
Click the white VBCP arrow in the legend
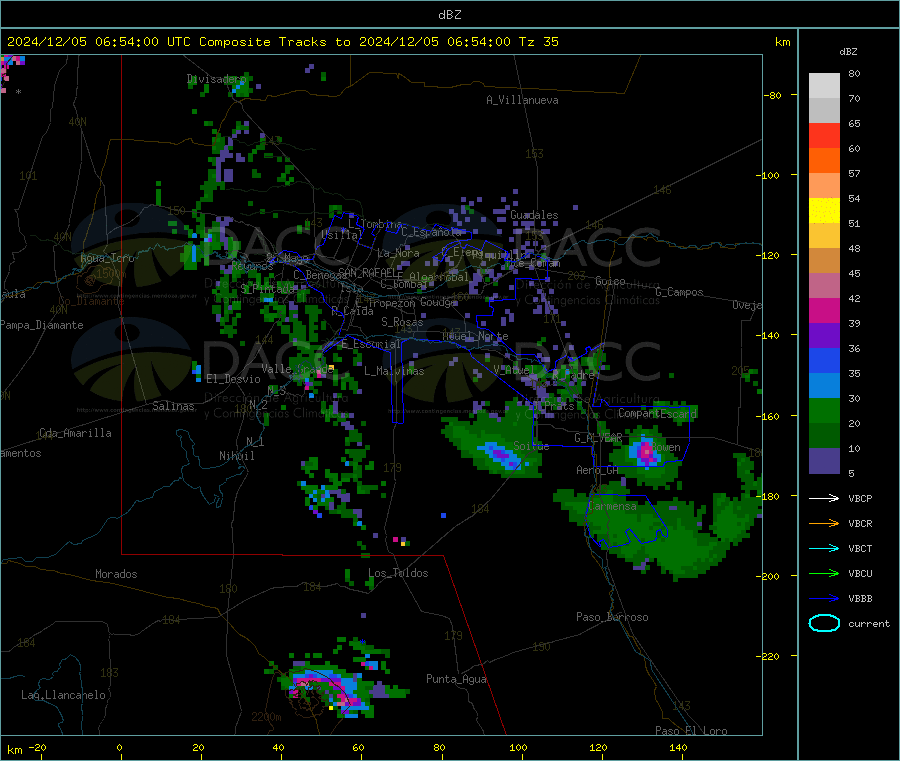coord(824,498)
